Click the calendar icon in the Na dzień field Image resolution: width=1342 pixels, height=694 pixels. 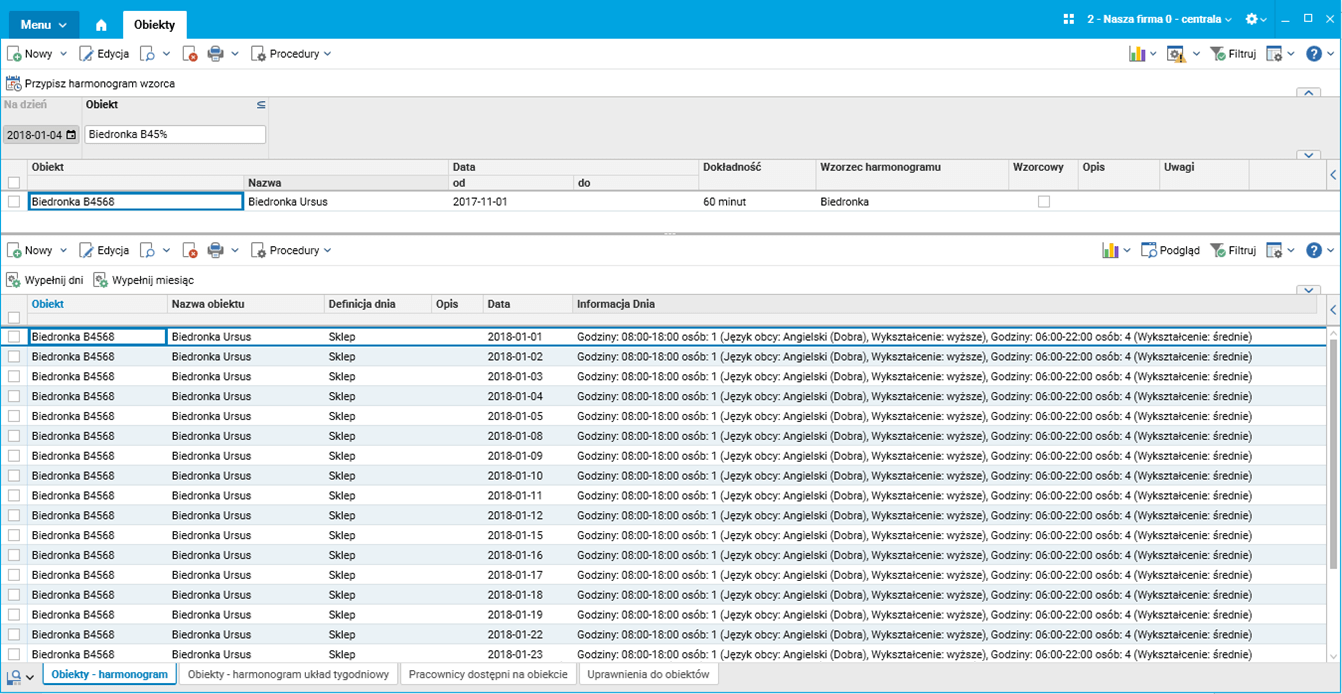pyautogui.click(x=71, y=135)
